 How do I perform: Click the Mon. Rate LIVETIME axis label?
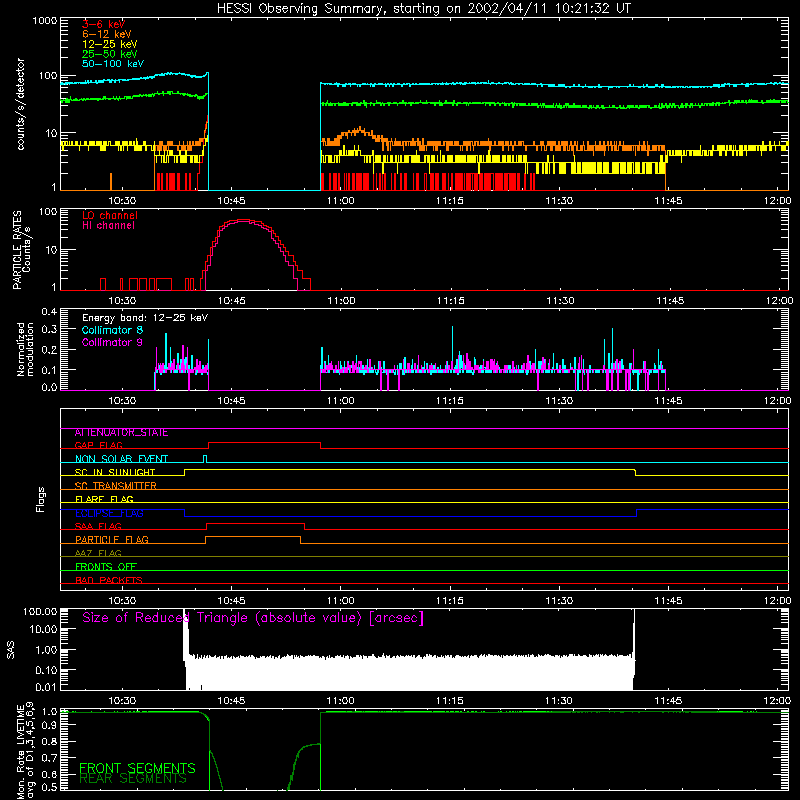(25, 751)
